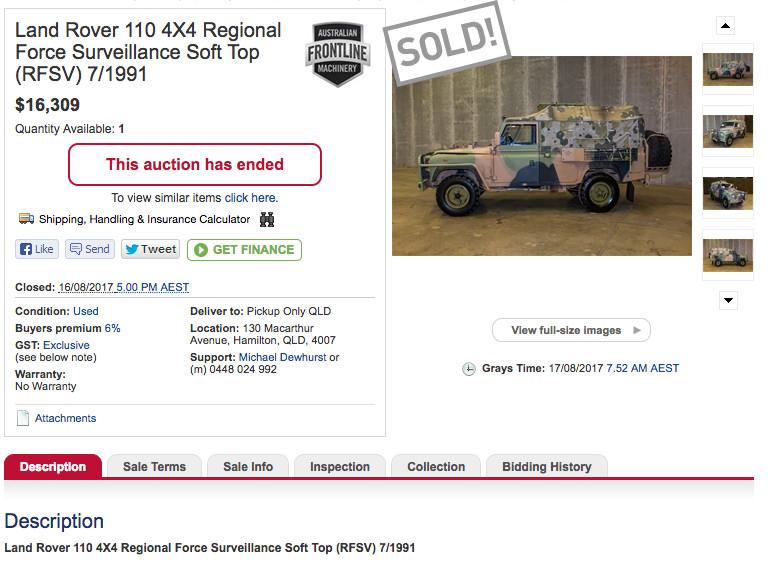Follow the 'click here' similar items link

click(x=251, y=198)
